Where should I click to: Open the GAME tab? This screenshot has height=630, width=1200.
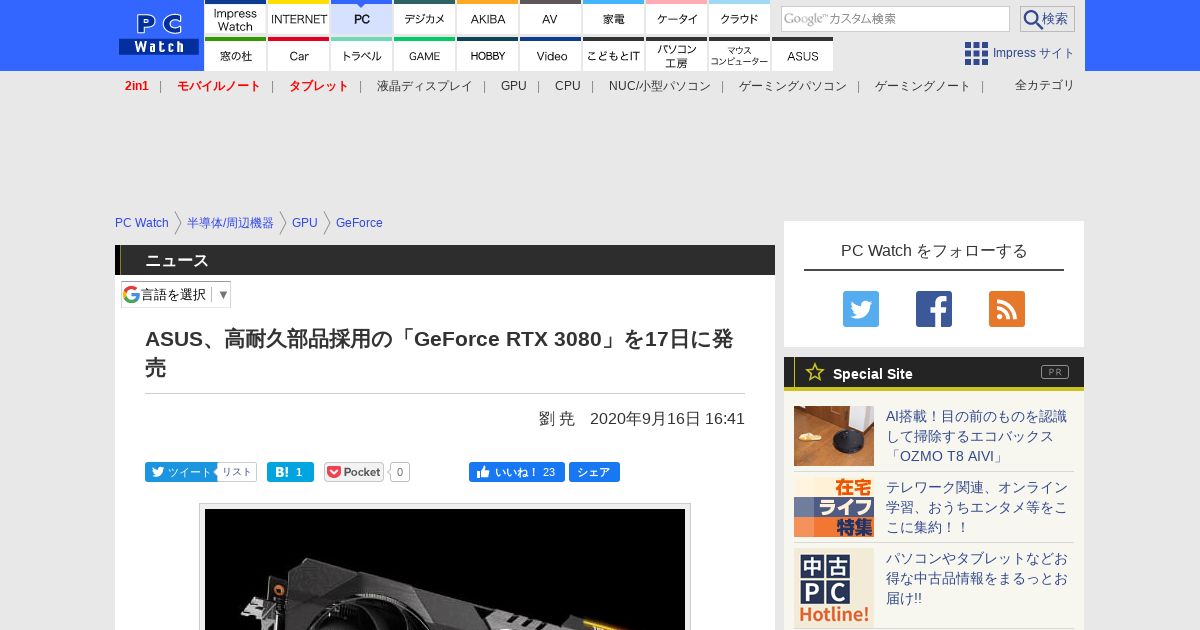tap(424, 55)
